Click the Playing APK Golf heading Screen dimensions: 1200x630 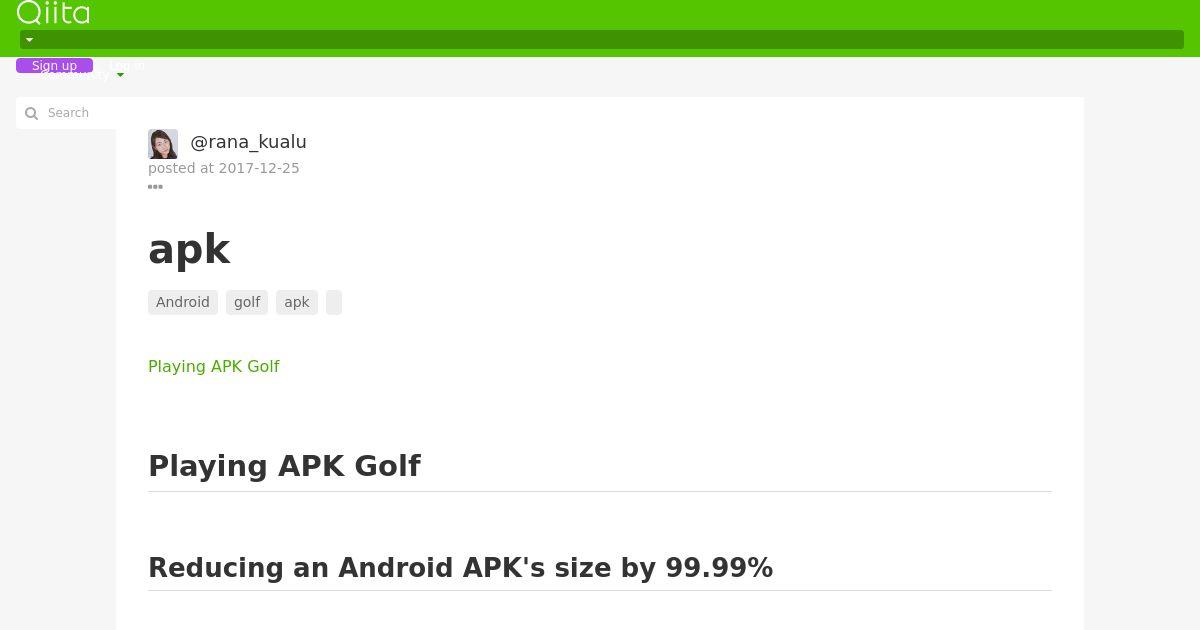coord(284,466)
